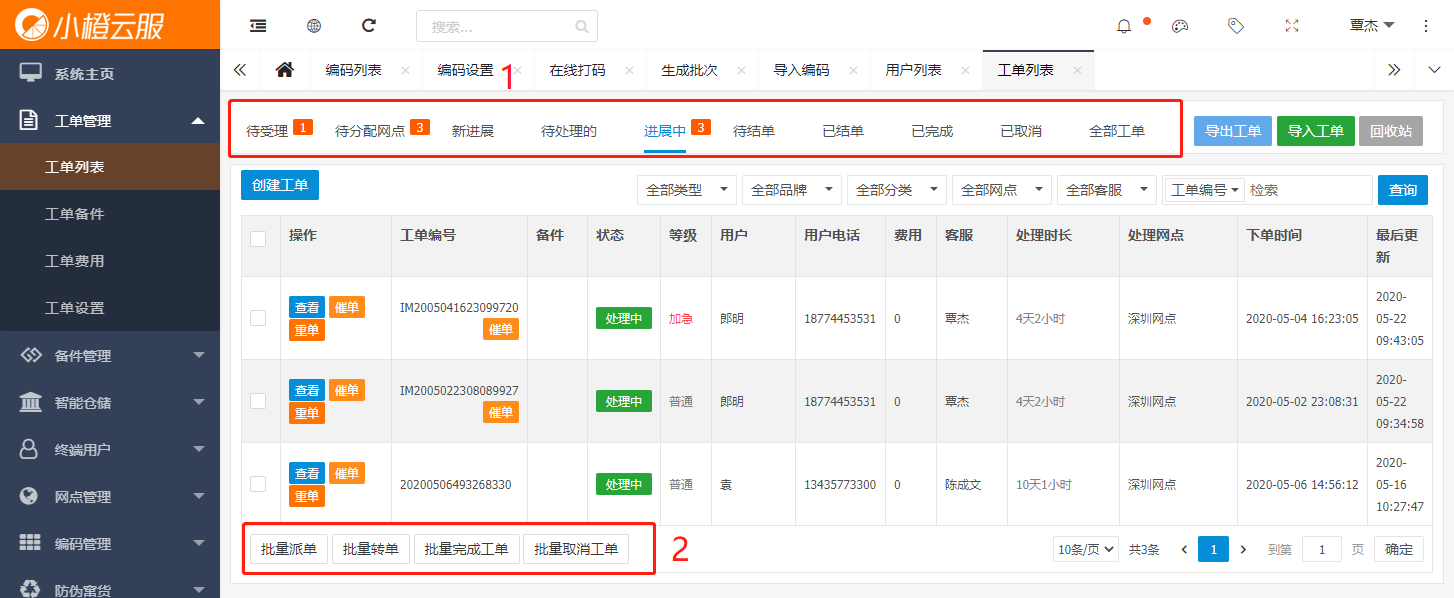Go to the home tab icon
The width and height of the screenshot is (1454, 598).
pos(285,70)
